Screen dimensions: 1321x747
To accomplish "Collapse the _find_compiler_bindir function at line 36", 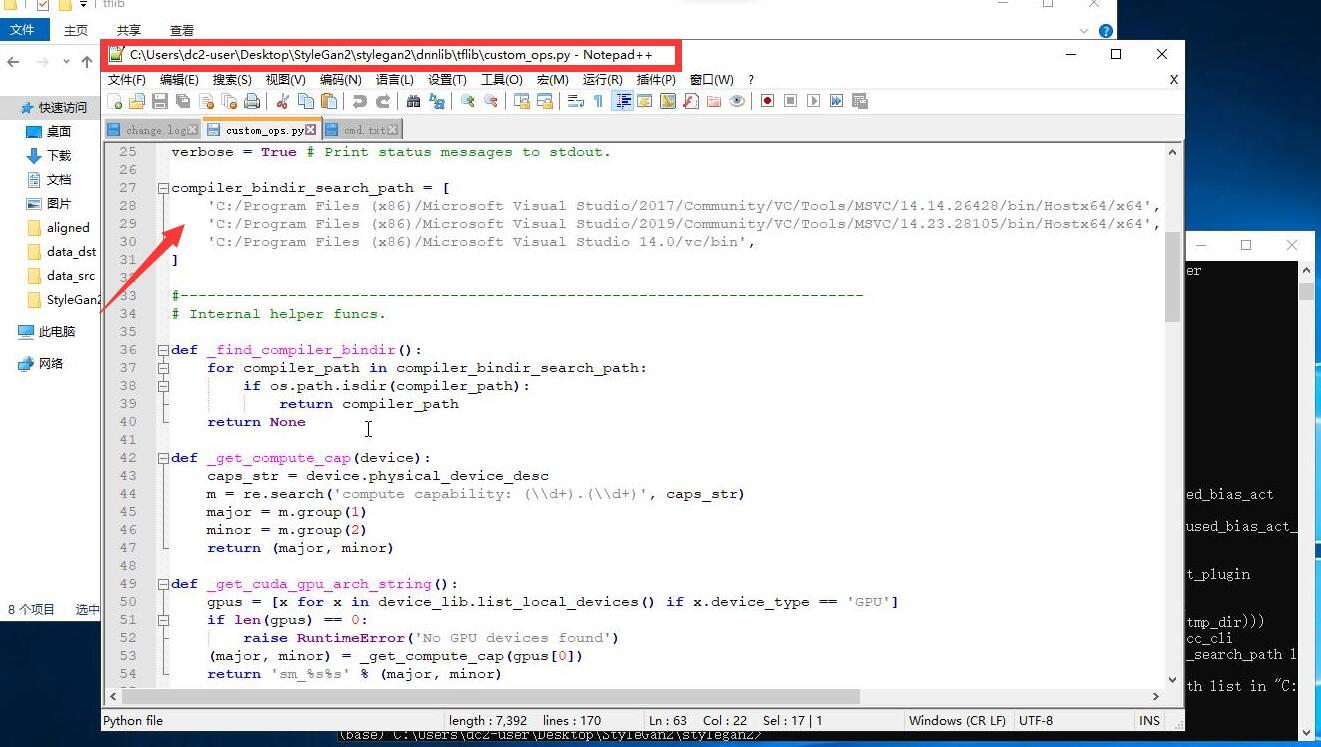I will pos(162,350).
